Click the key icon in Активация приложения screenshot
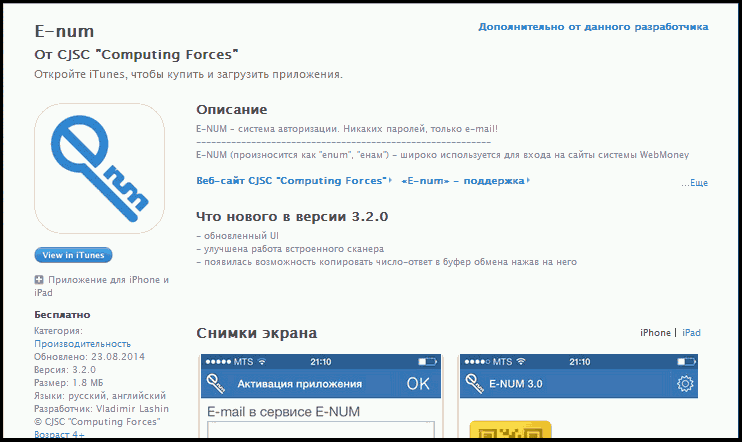This screenshot has height=442, width=742. tap(216, 383)
